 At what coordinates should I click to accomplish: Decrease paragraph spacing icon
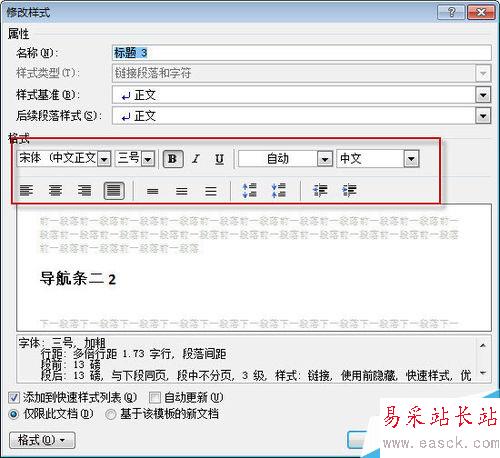[279, 191]
